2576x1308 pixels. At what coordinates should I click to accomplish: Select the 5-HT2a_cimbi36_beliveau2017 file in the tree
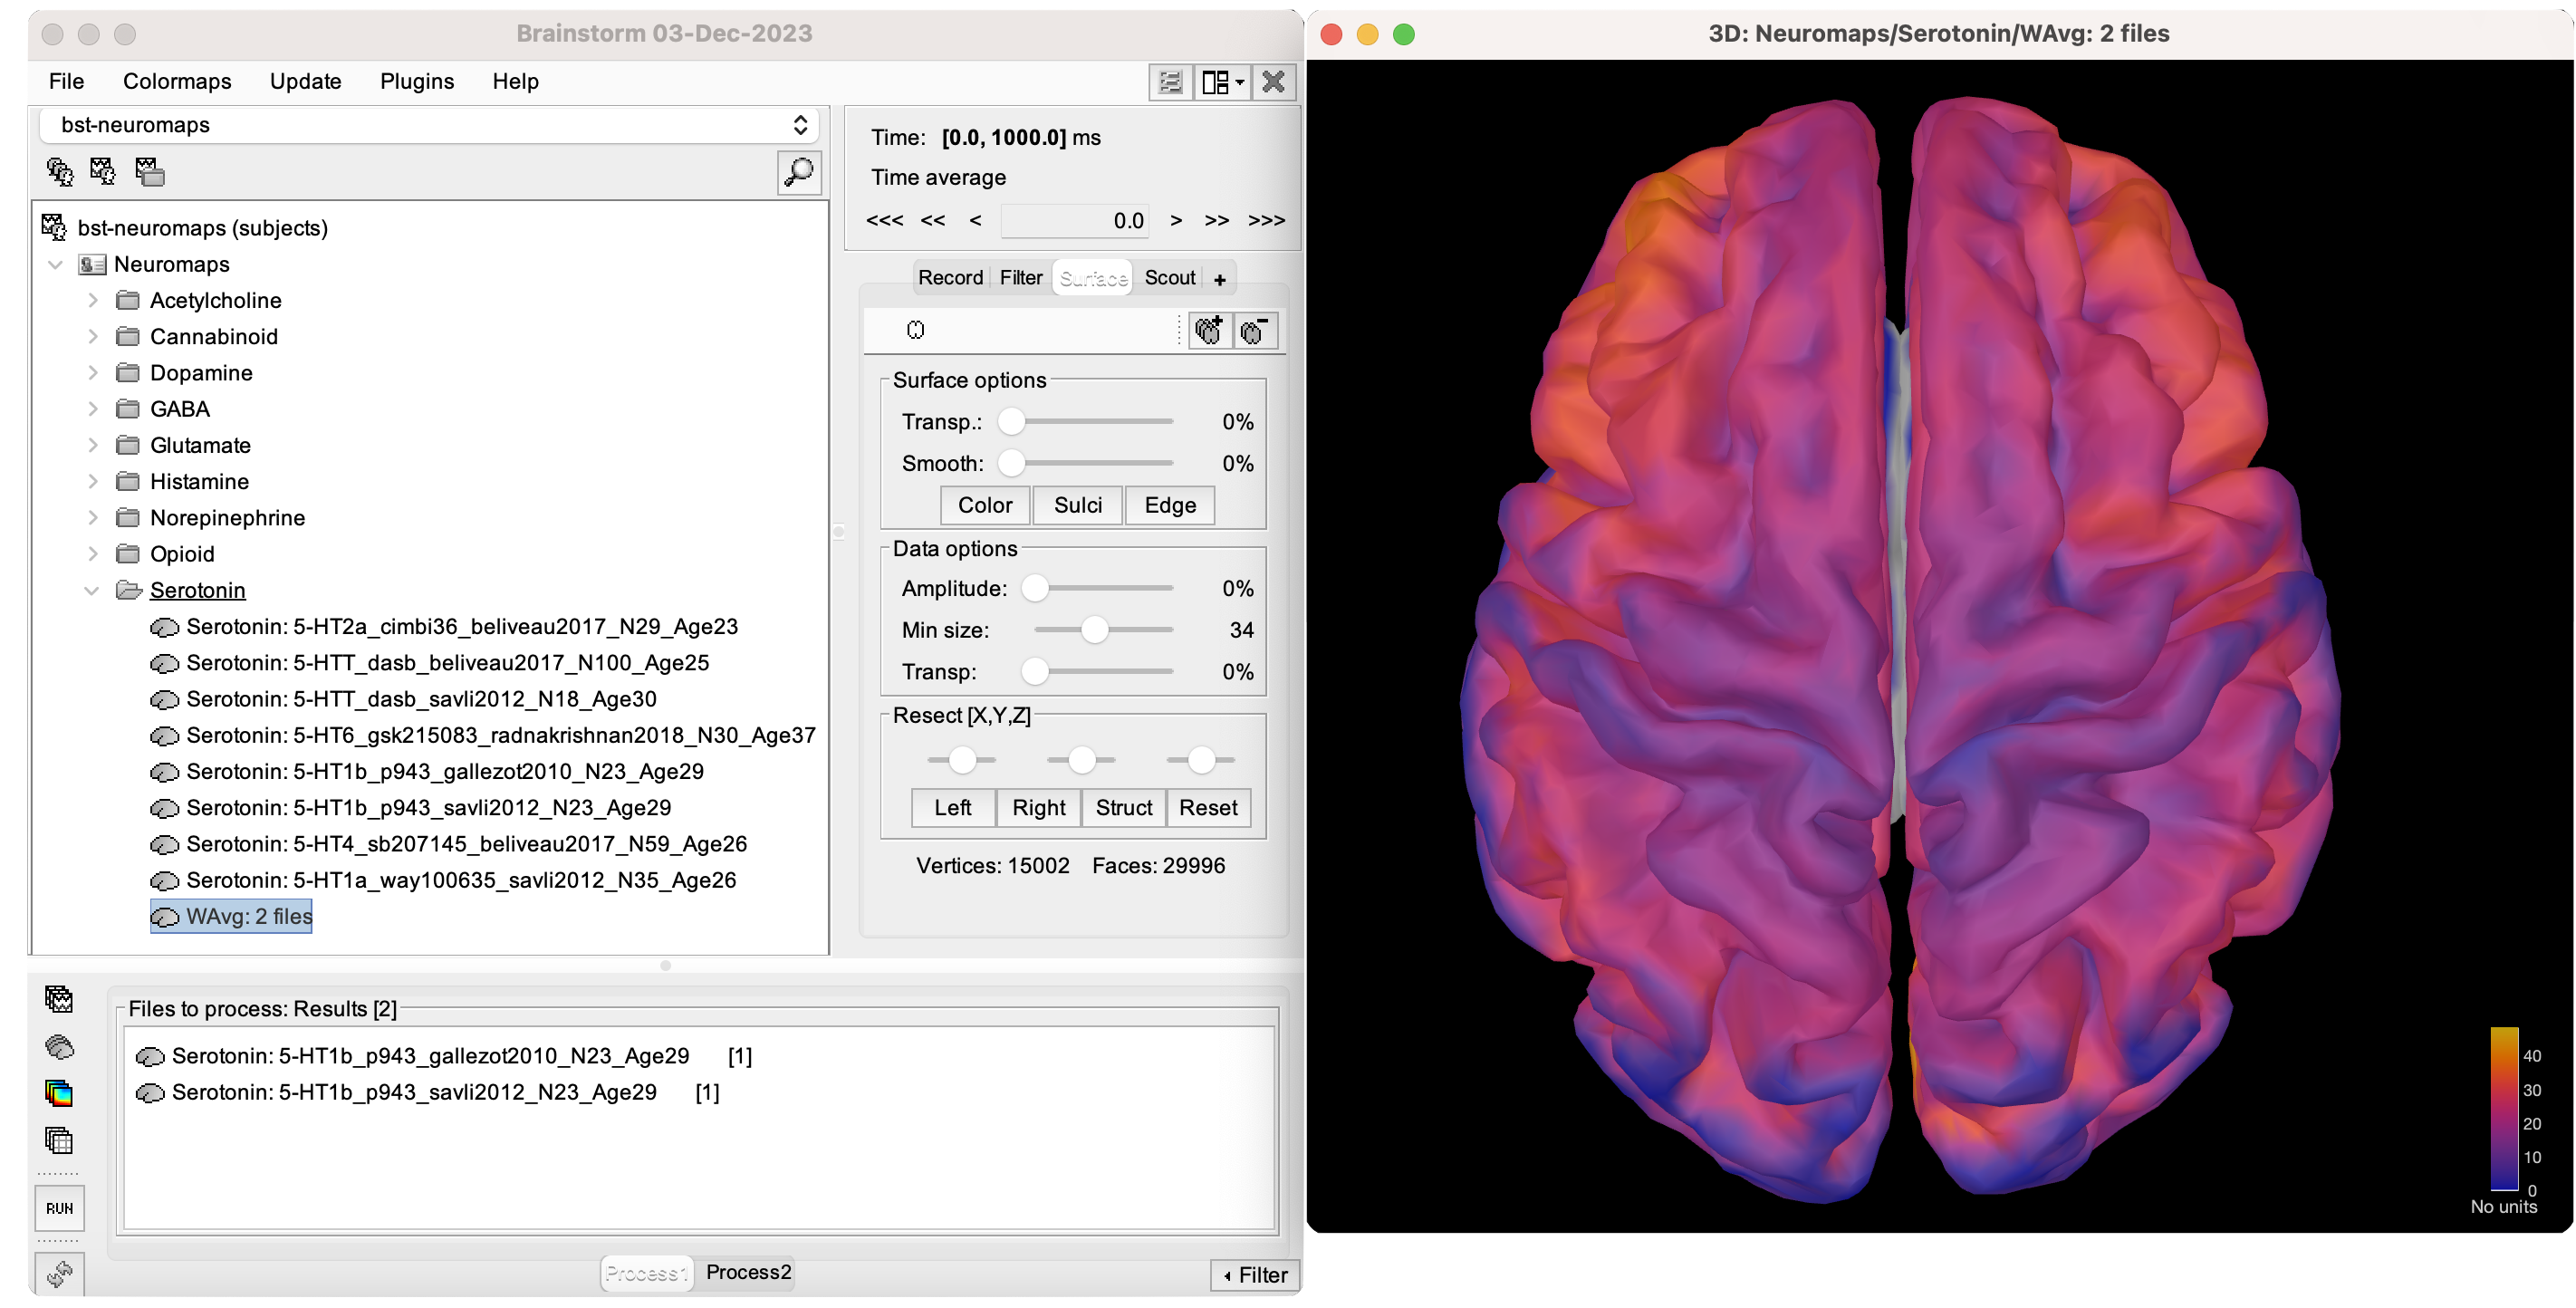click(461, 626)
